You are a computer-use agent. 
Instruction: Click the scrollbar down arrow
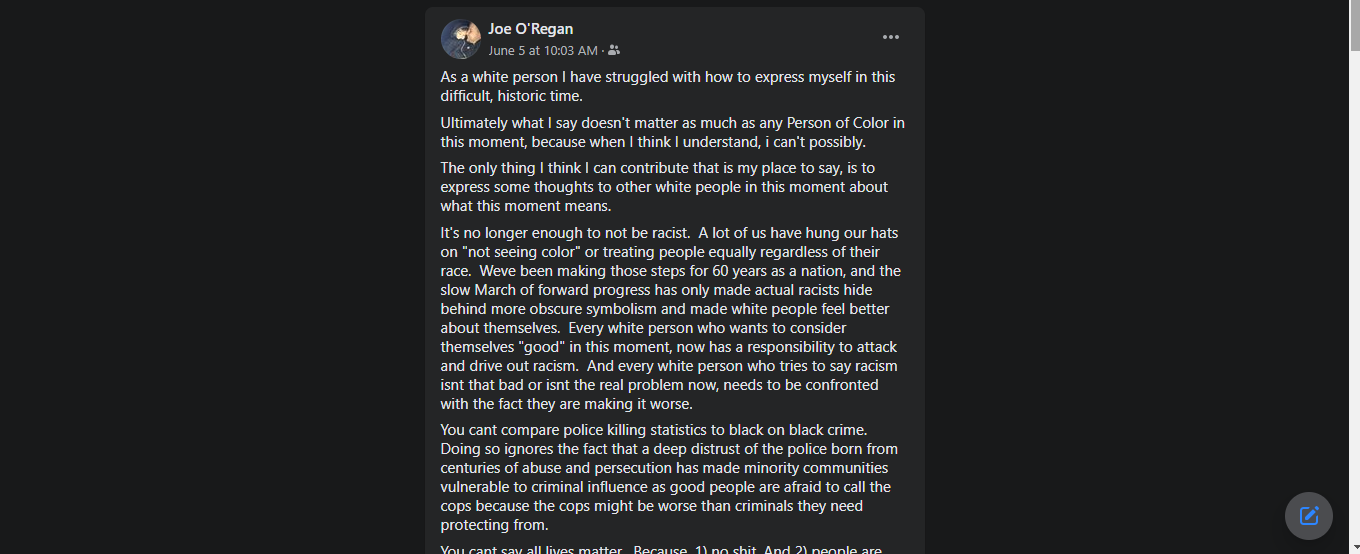point(1354,547)
